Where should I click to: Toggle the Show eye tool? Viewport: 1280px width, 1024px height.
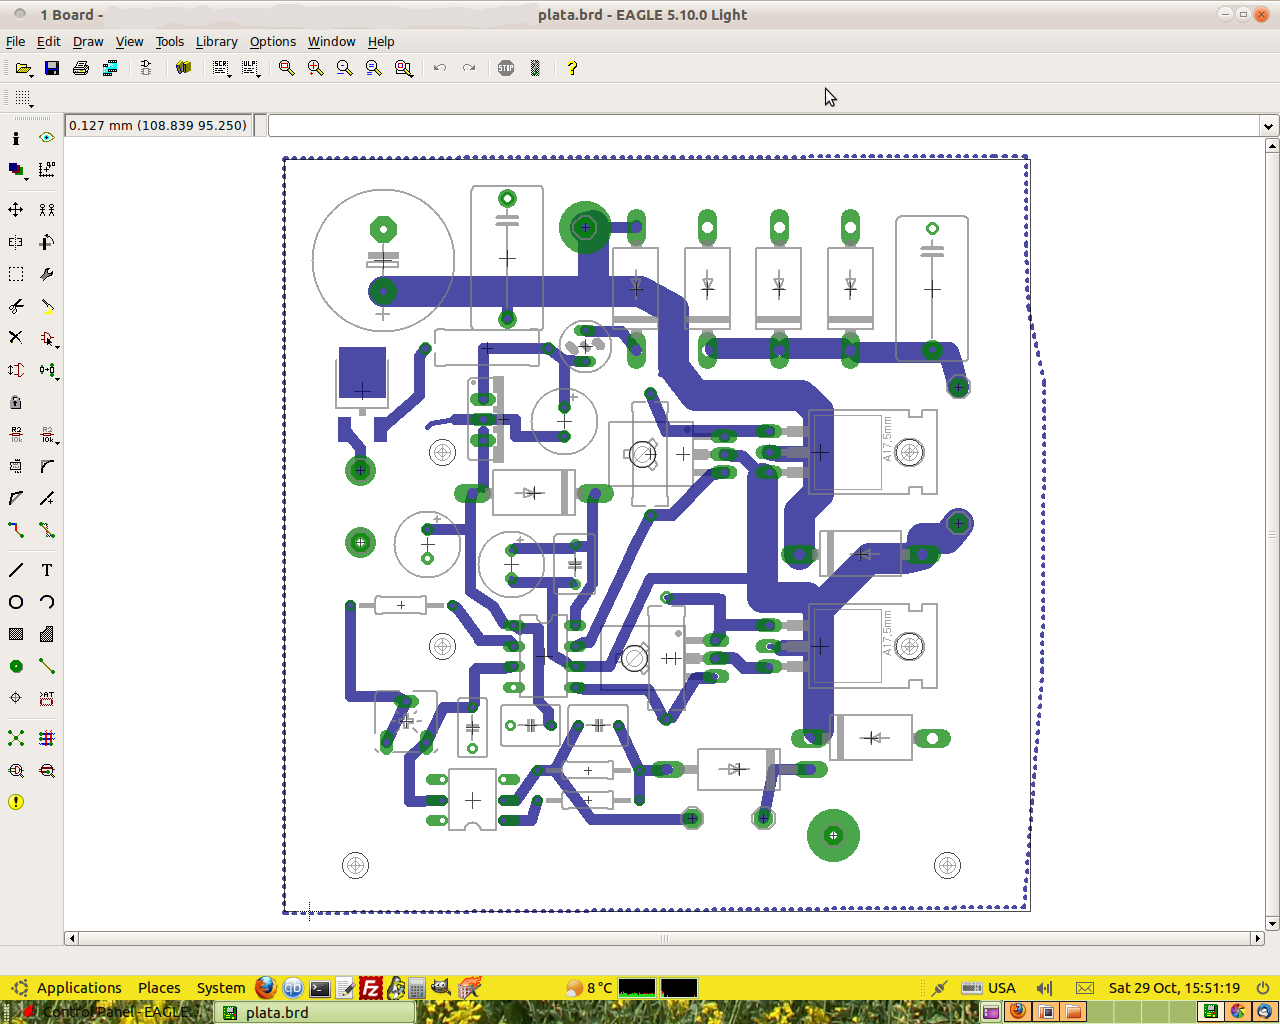pyautogui.click(x=47, y=138)
